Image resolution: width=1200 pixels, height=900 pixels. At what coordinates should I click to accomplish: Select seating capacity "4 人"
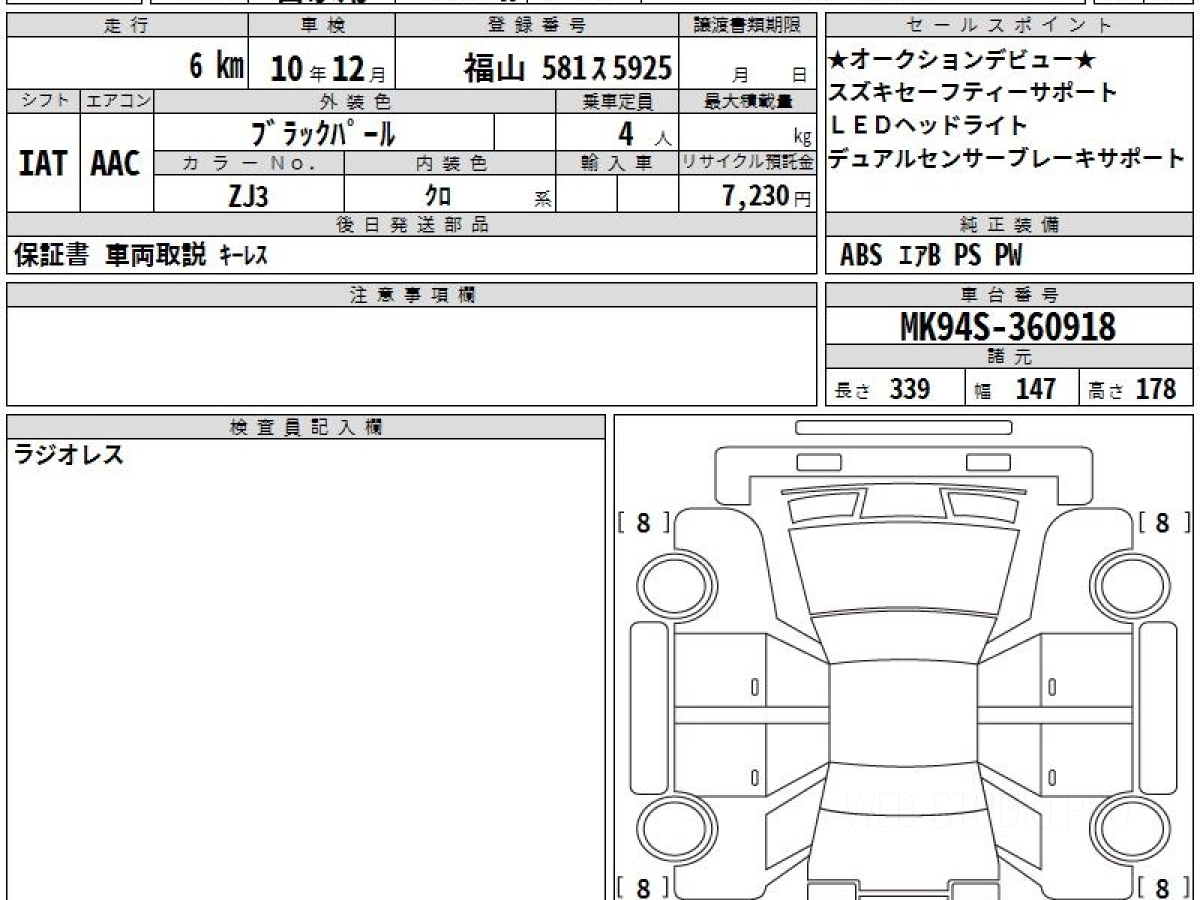647,133
